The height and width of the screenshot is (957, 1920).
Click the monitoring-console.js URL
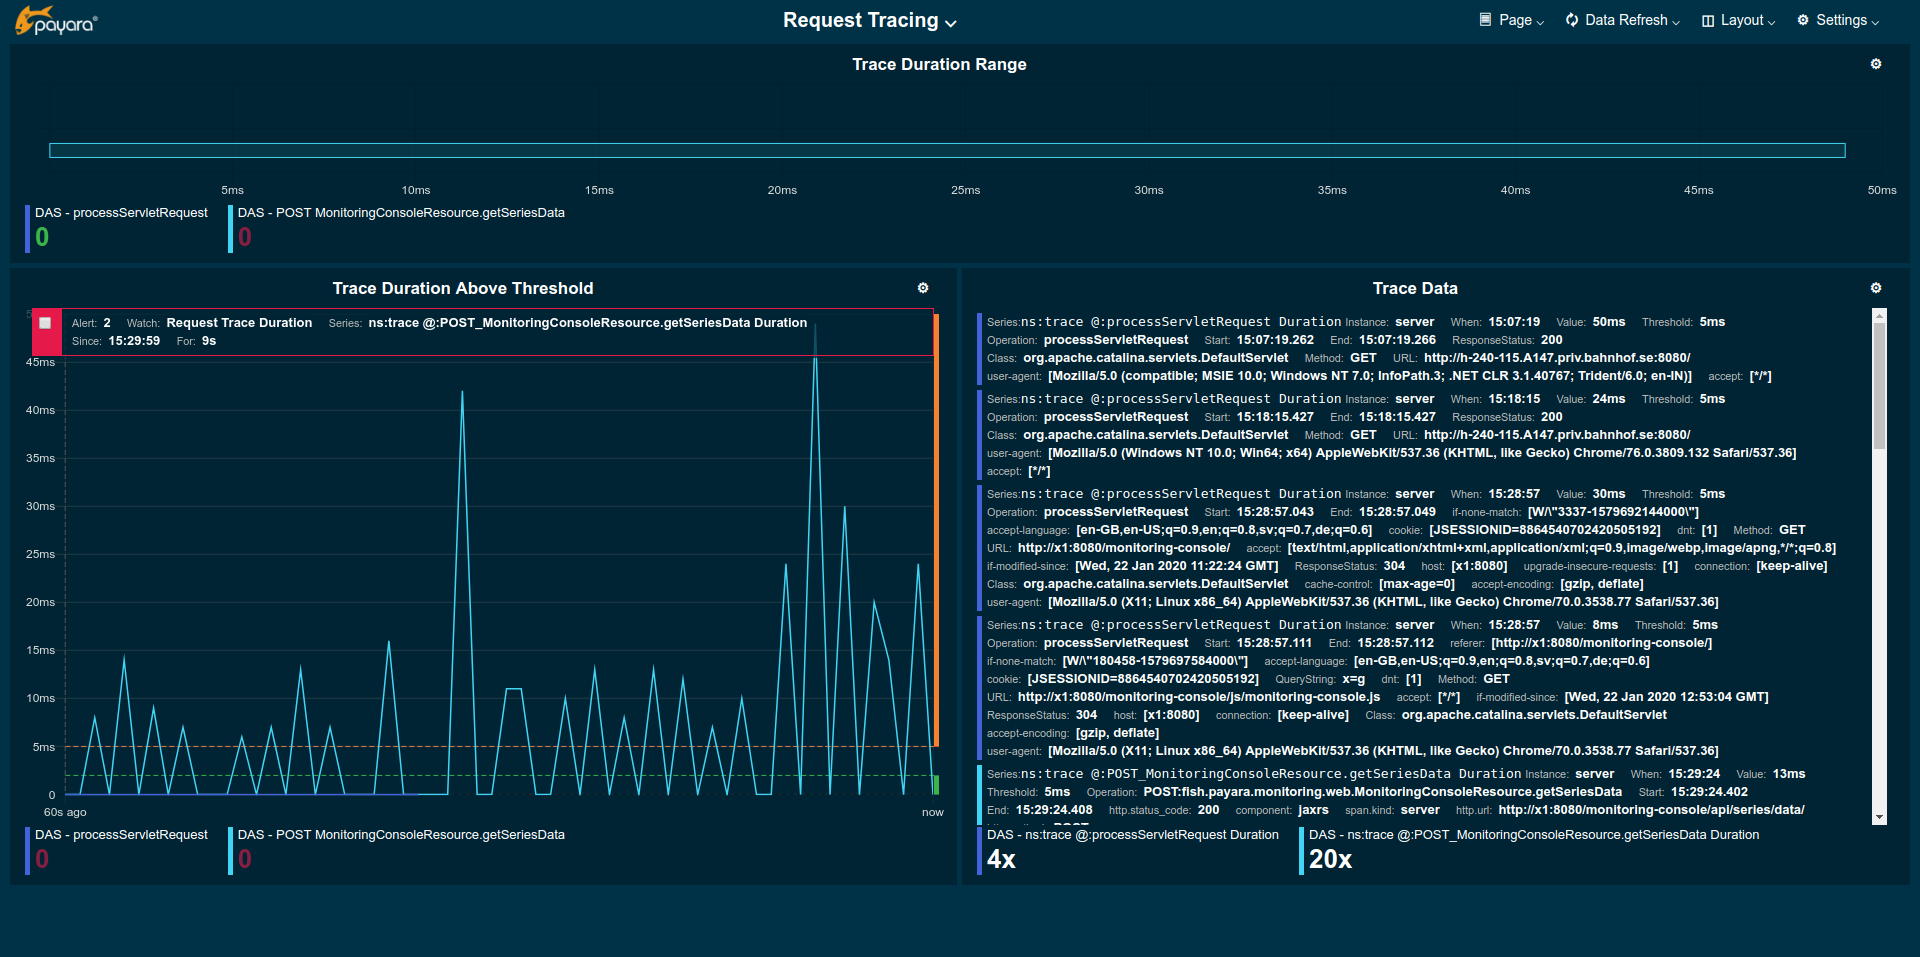pos(1199,697)
